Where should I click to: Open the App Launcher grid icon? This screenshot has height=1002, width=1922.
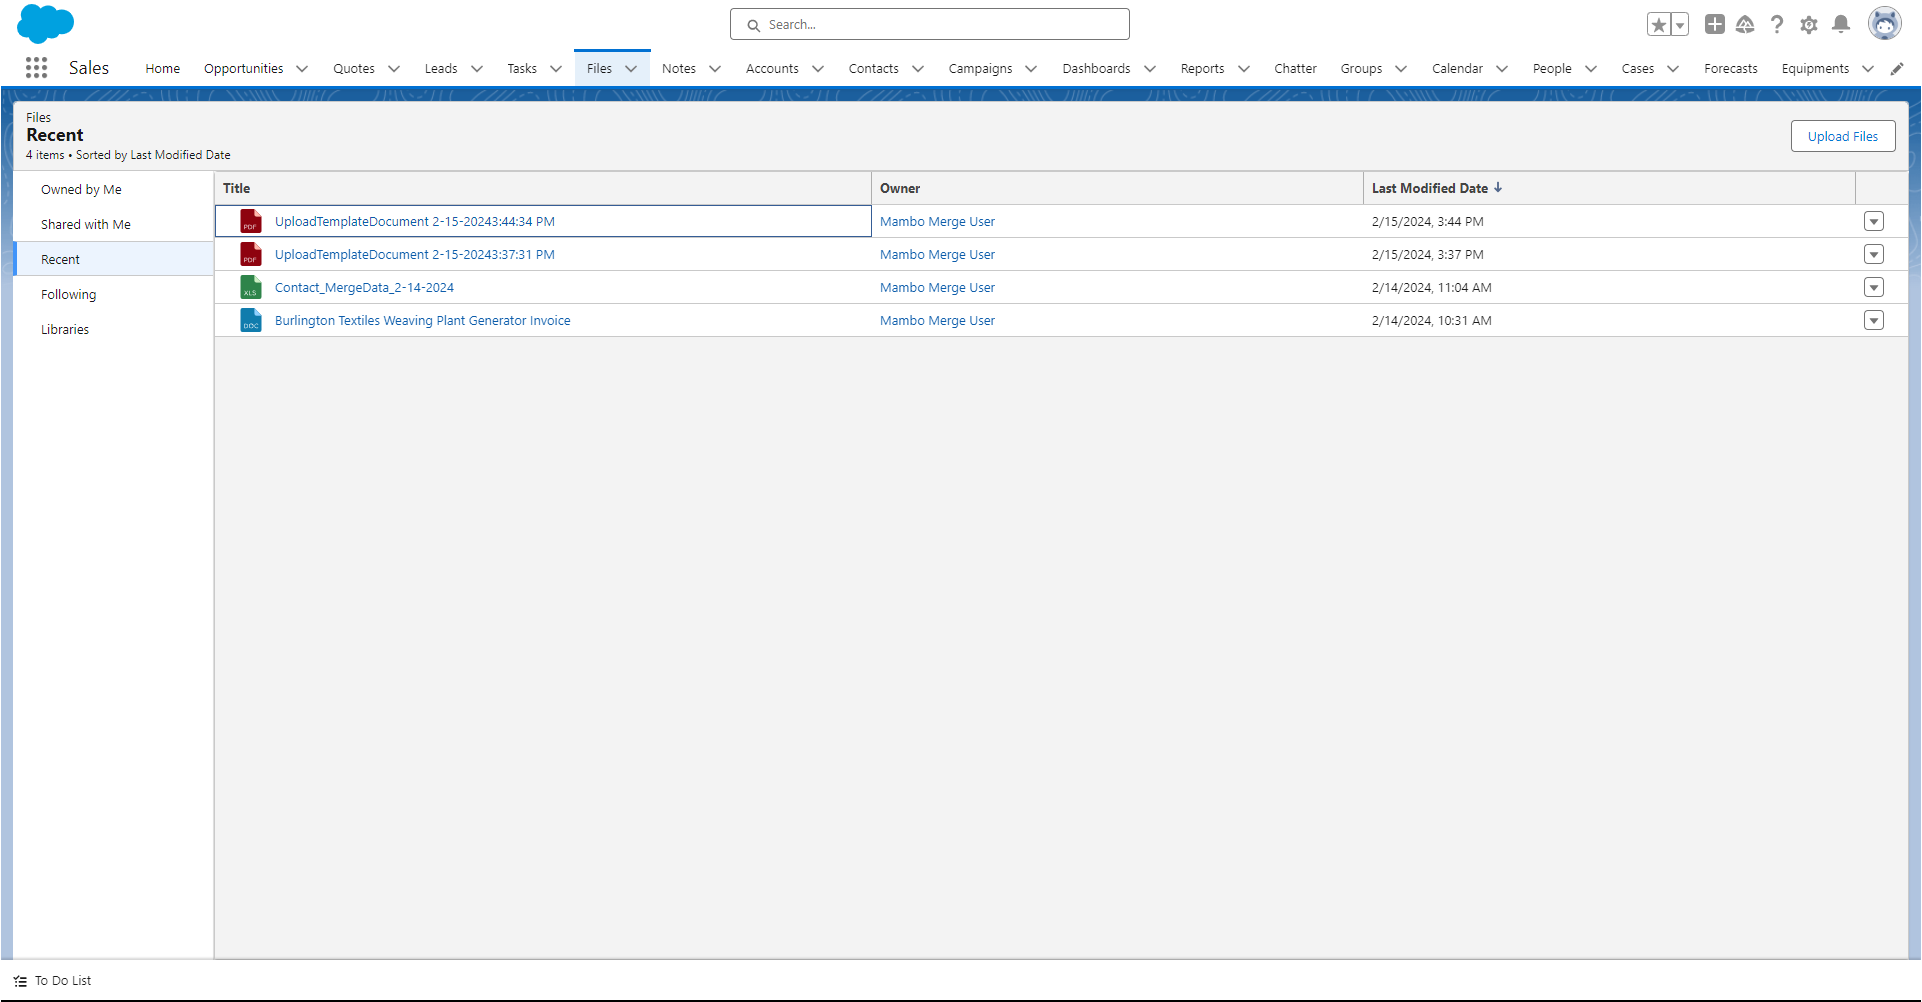(36, 68)
